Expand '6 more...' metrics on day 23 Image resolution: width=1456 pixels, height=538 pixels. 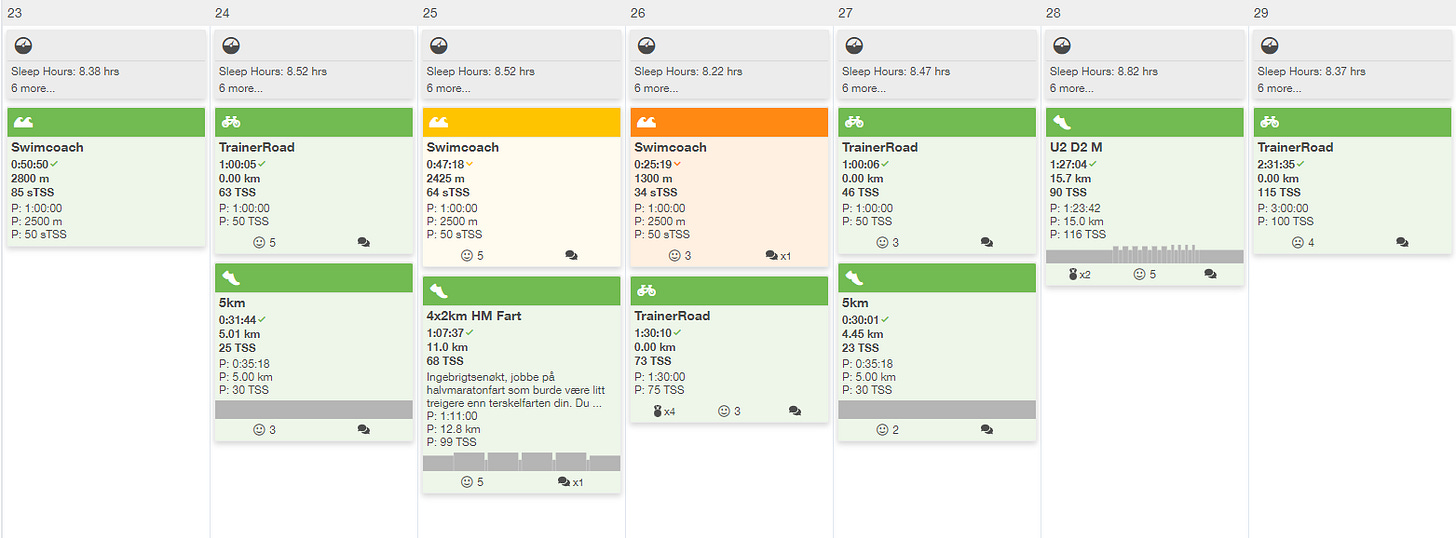(33, 88)
